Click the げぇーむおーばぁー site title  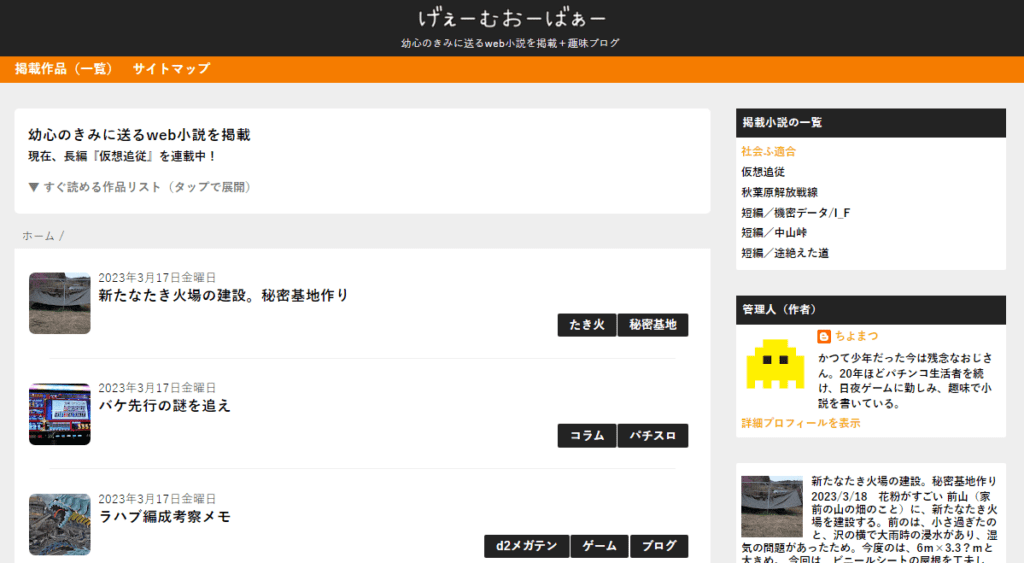tap(511, 18)
